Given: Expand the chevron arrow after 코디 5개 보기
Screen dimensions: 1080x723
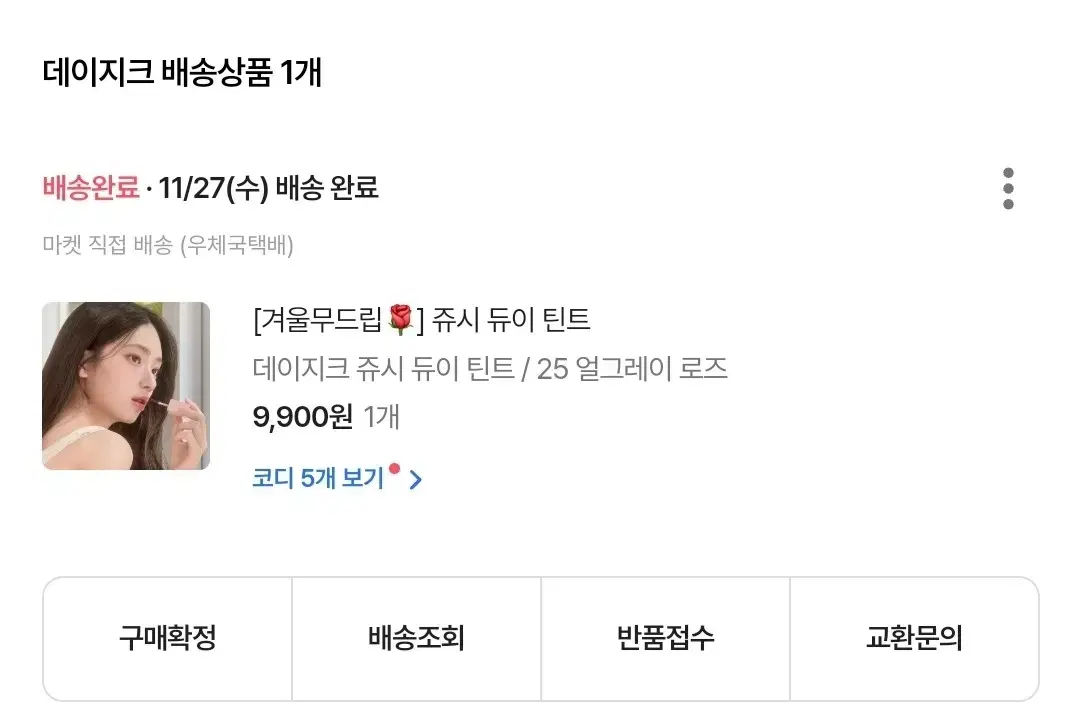Looking at the screenshot, I should 415,479.
